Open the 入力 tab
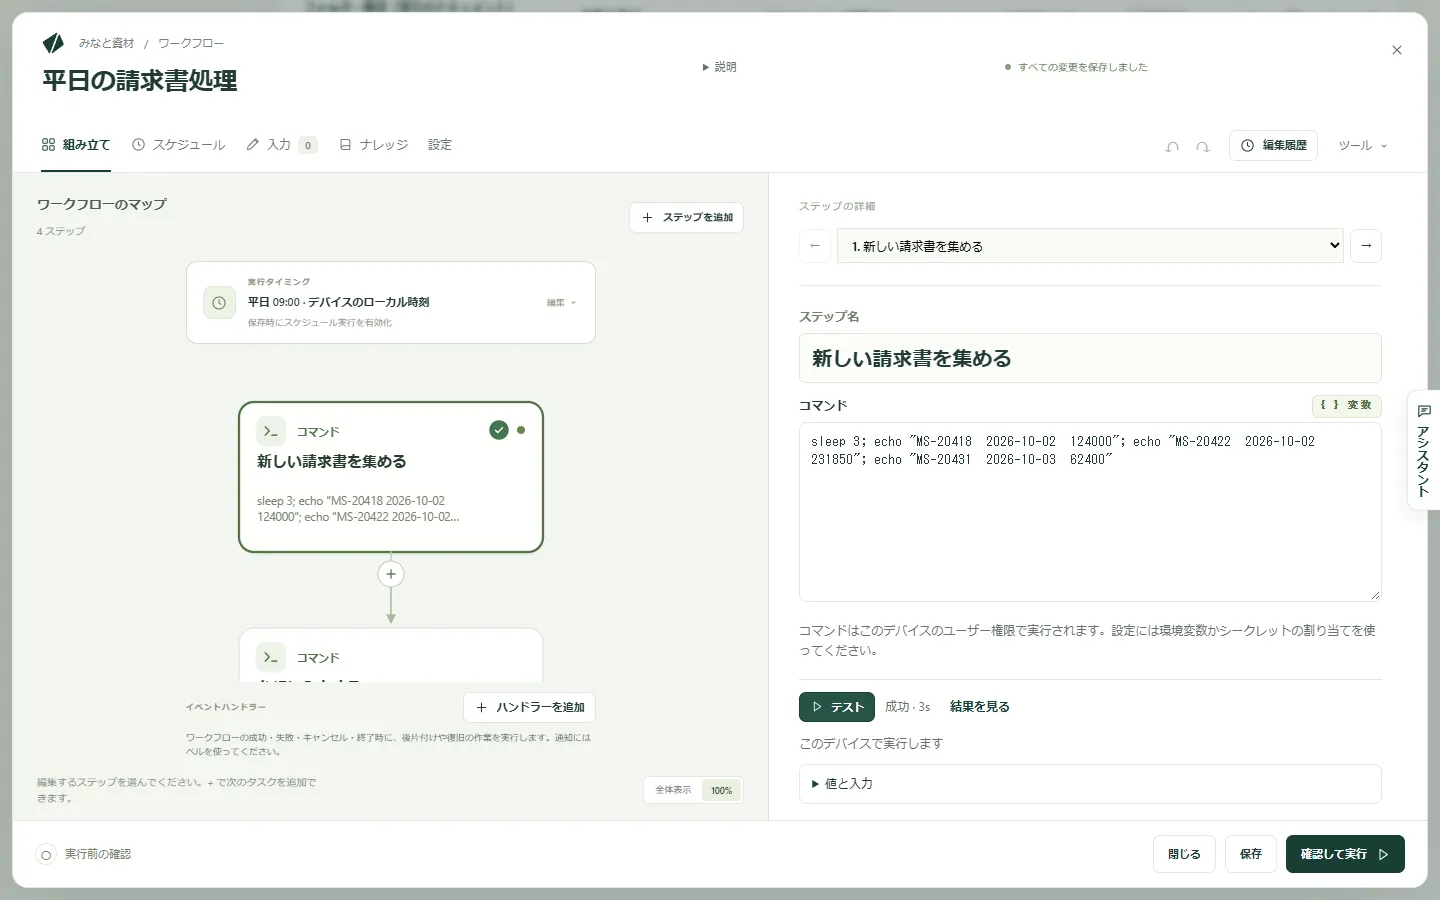The width and height of the screenshot is (1440, 900). coord(281,146)
